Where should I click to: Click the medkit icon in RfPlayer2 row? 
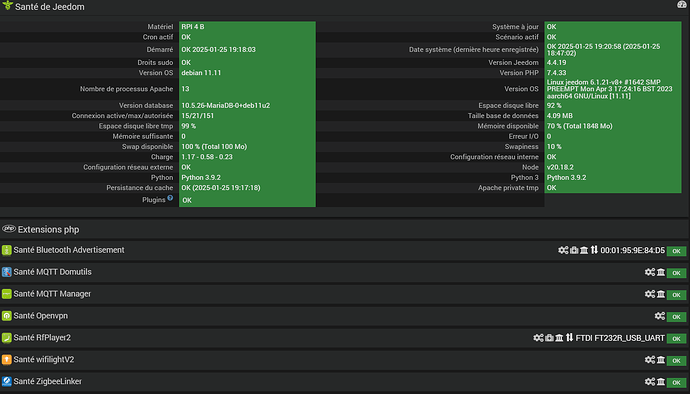tap(549, 338)
